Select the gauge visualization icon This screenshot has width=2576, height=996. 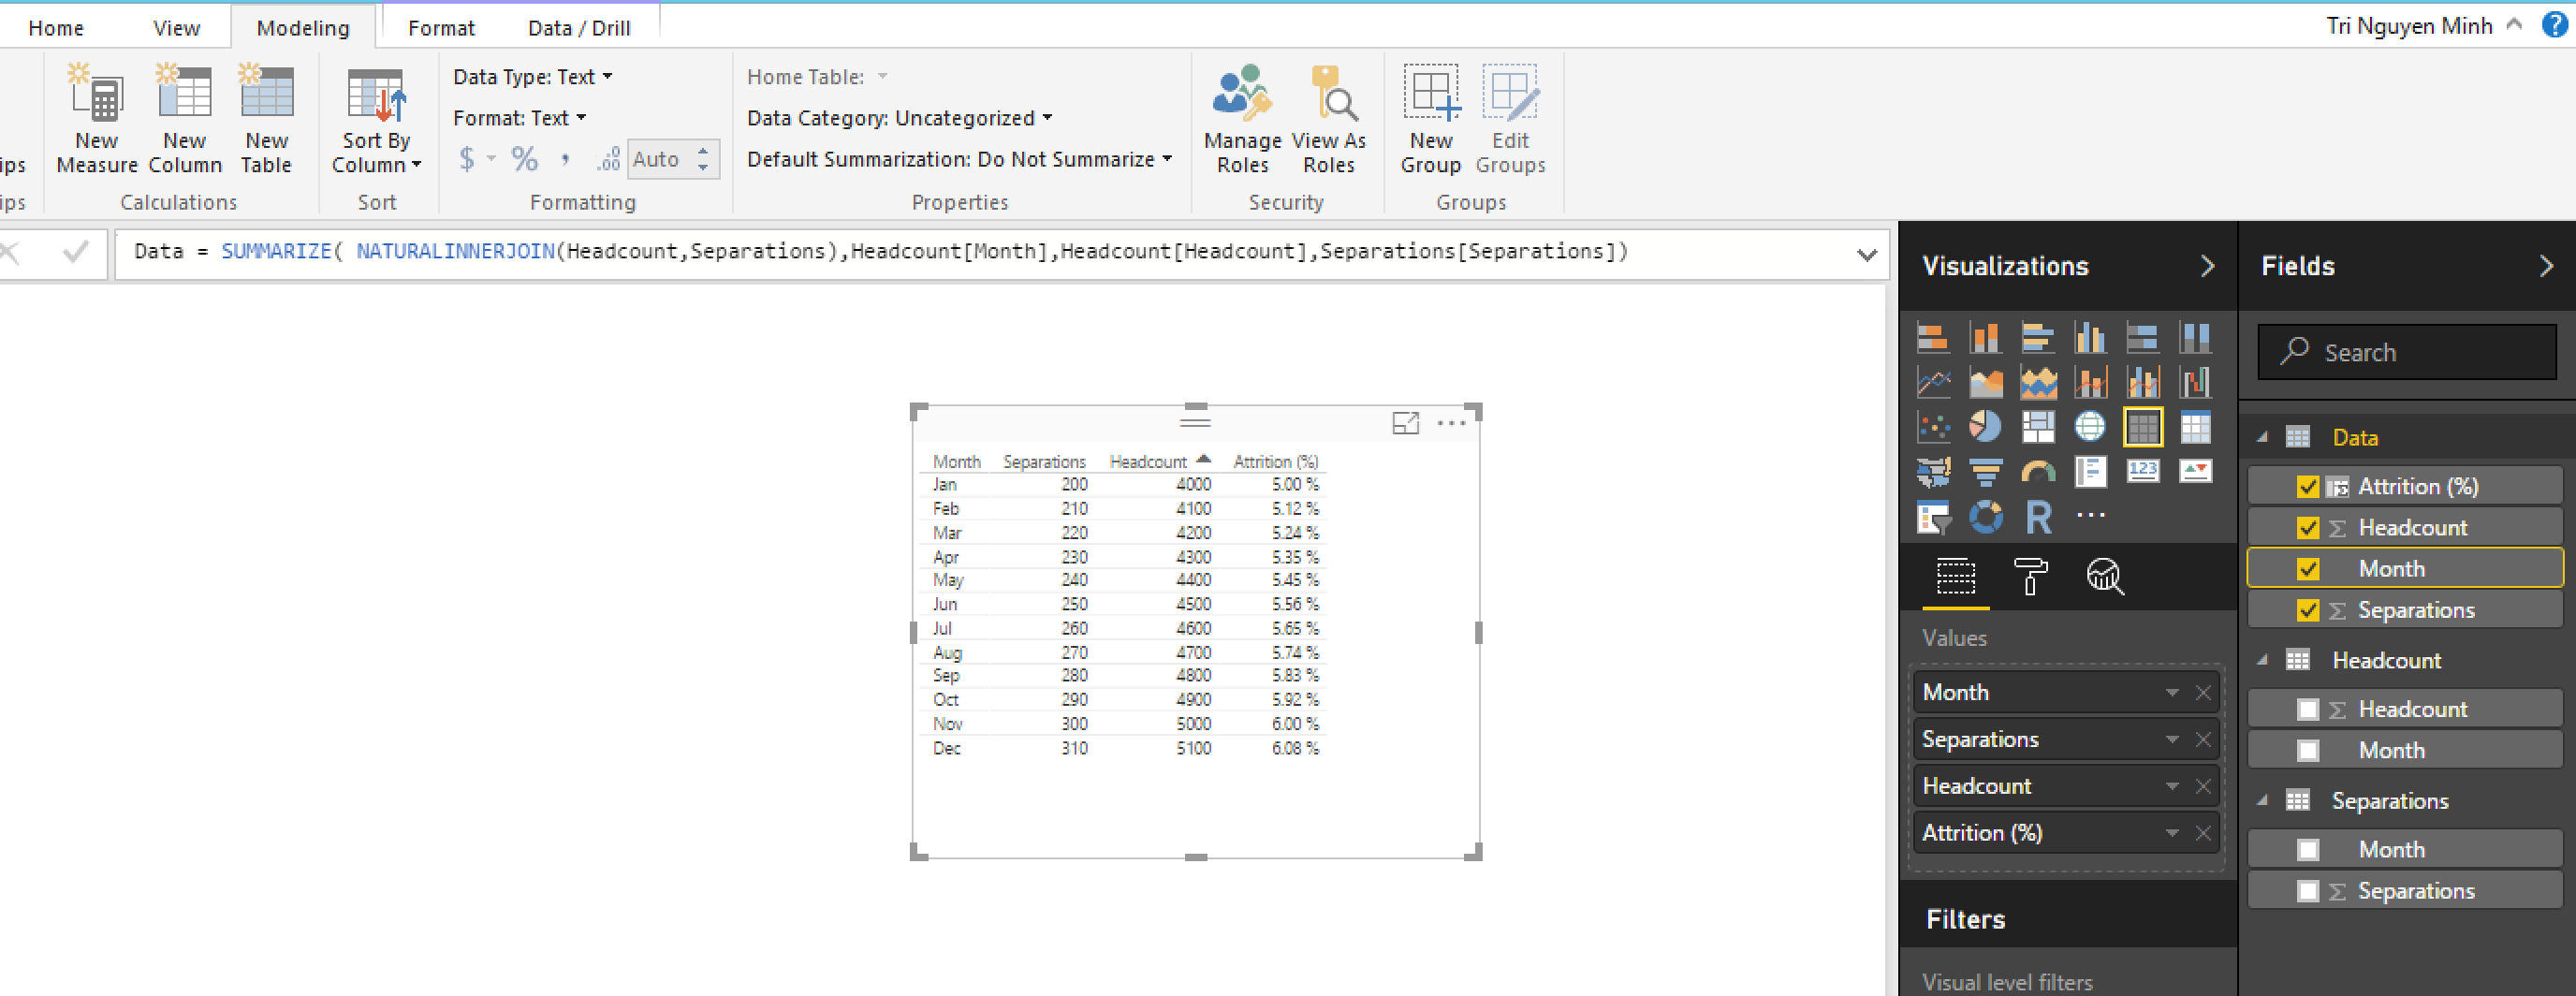(2037, 471)
